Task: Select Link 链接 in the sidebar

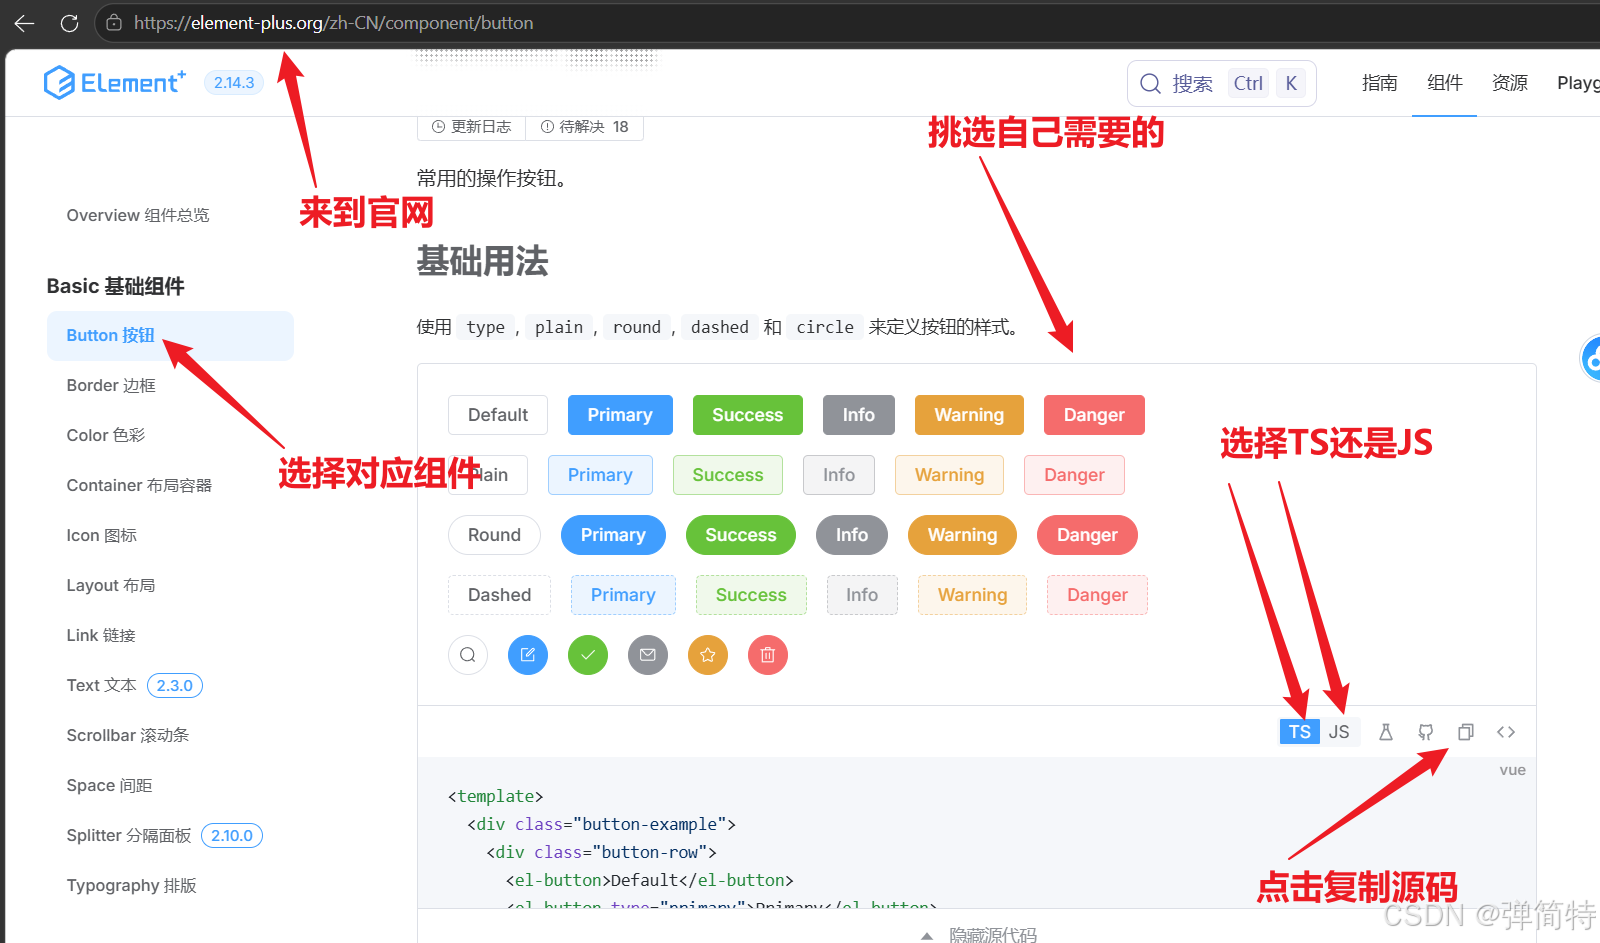Action: coord(101,635)
